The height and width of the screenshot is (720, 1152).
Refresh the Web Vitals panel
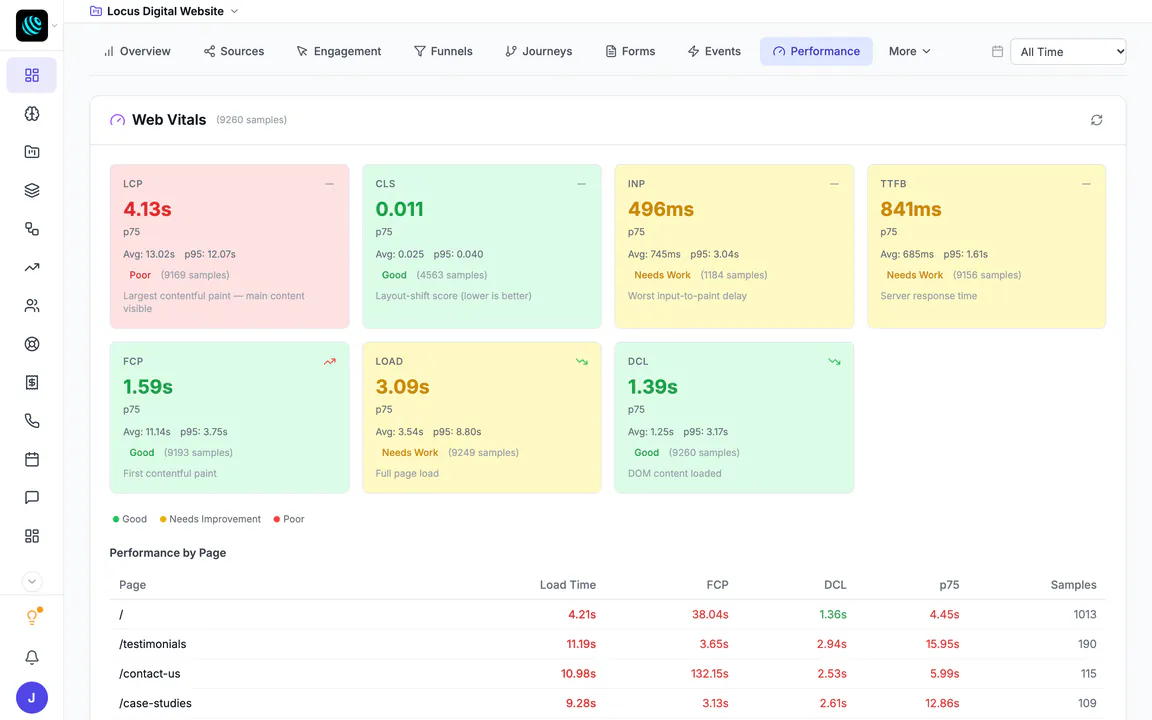(x=1096, y=120)
